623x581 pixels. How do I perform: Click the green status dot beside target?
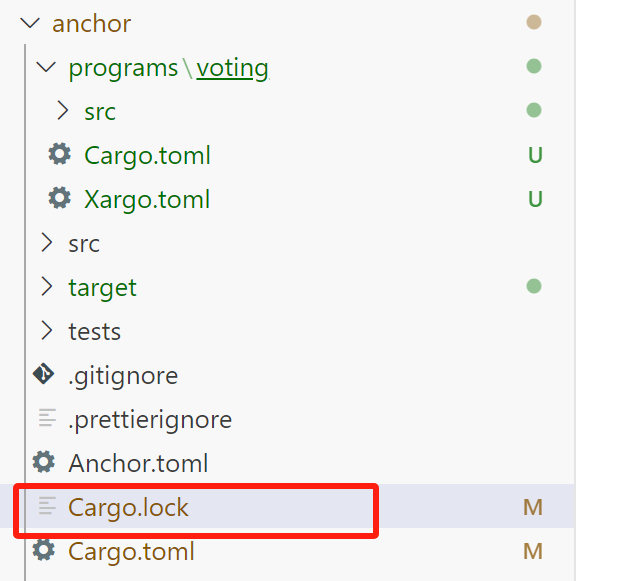pos(534,286)
